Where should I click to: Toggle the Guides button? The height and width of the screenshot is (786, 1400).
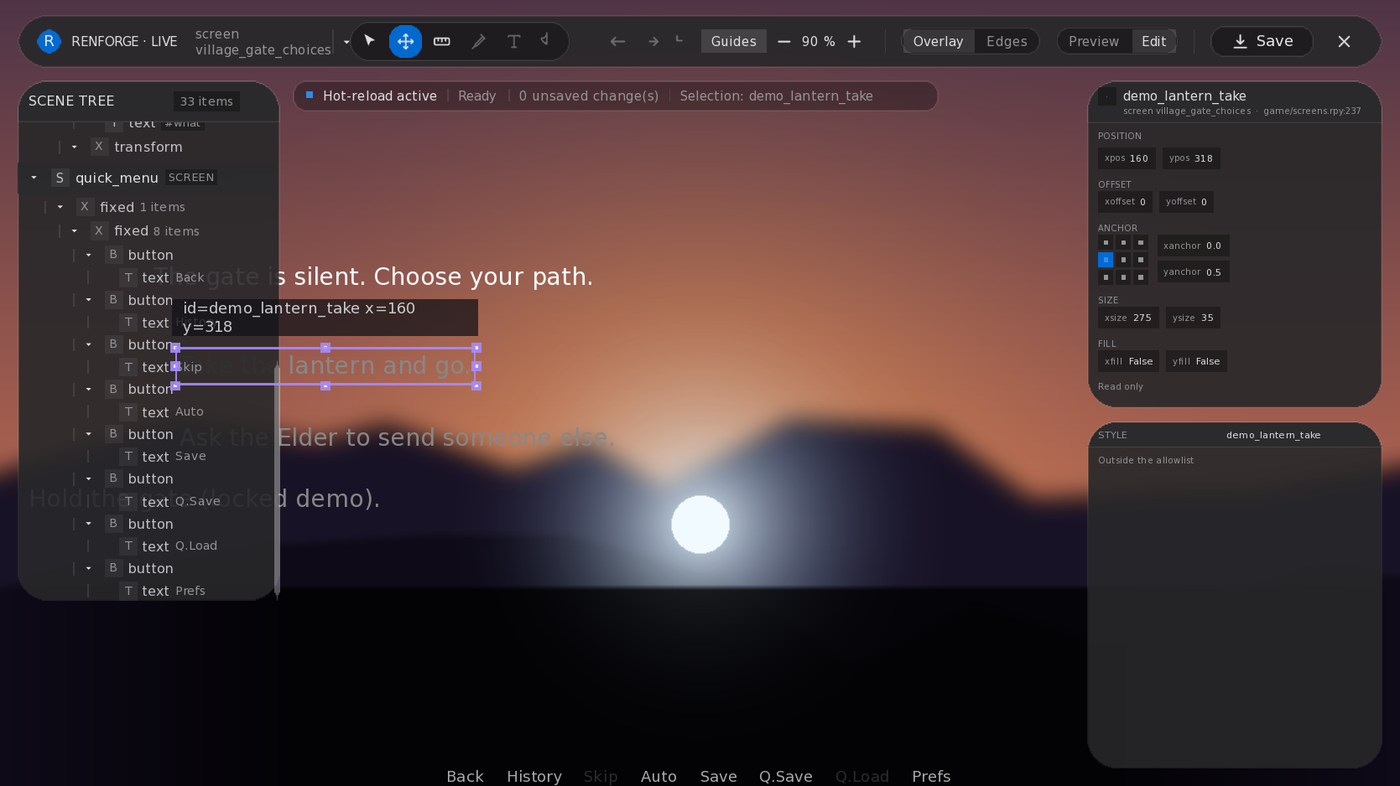(733, 41)
